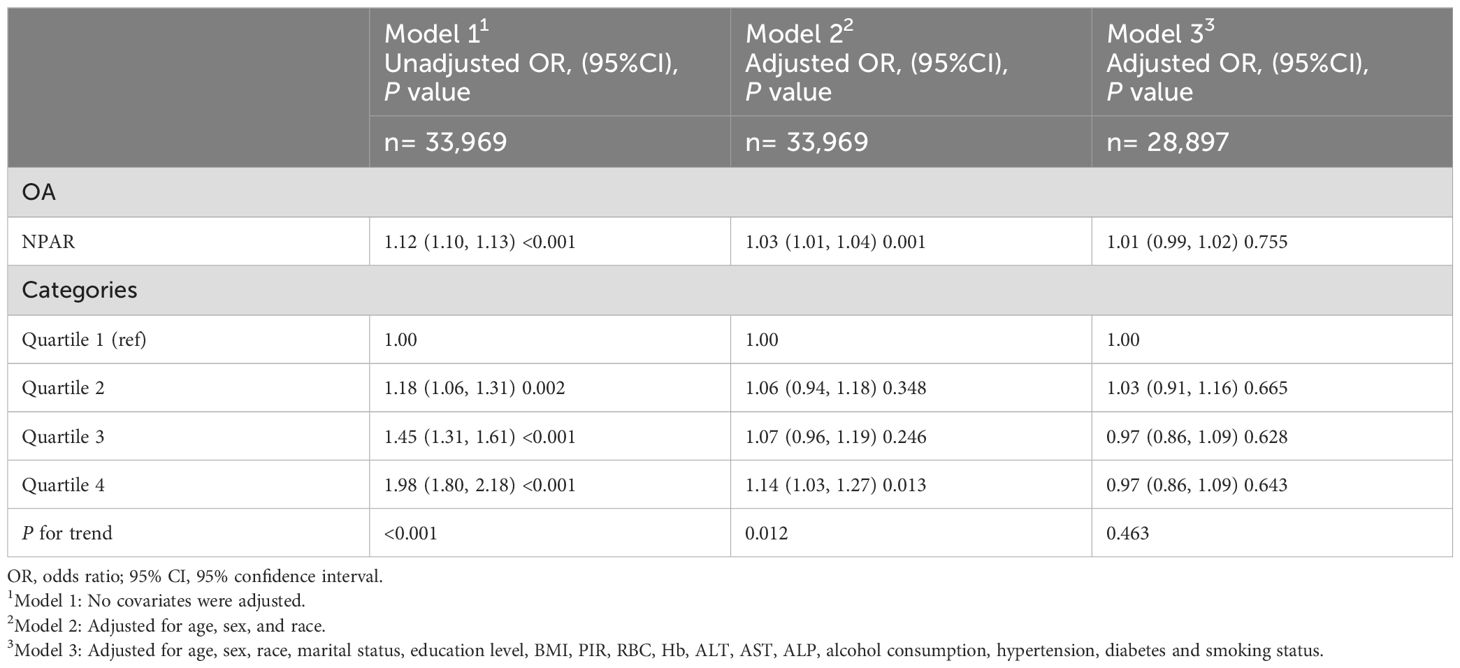Select the NPAR row label
Image resolution: width=1460 pixels, height=668 pixels.
pyautogui.click(x=44, y=241)
